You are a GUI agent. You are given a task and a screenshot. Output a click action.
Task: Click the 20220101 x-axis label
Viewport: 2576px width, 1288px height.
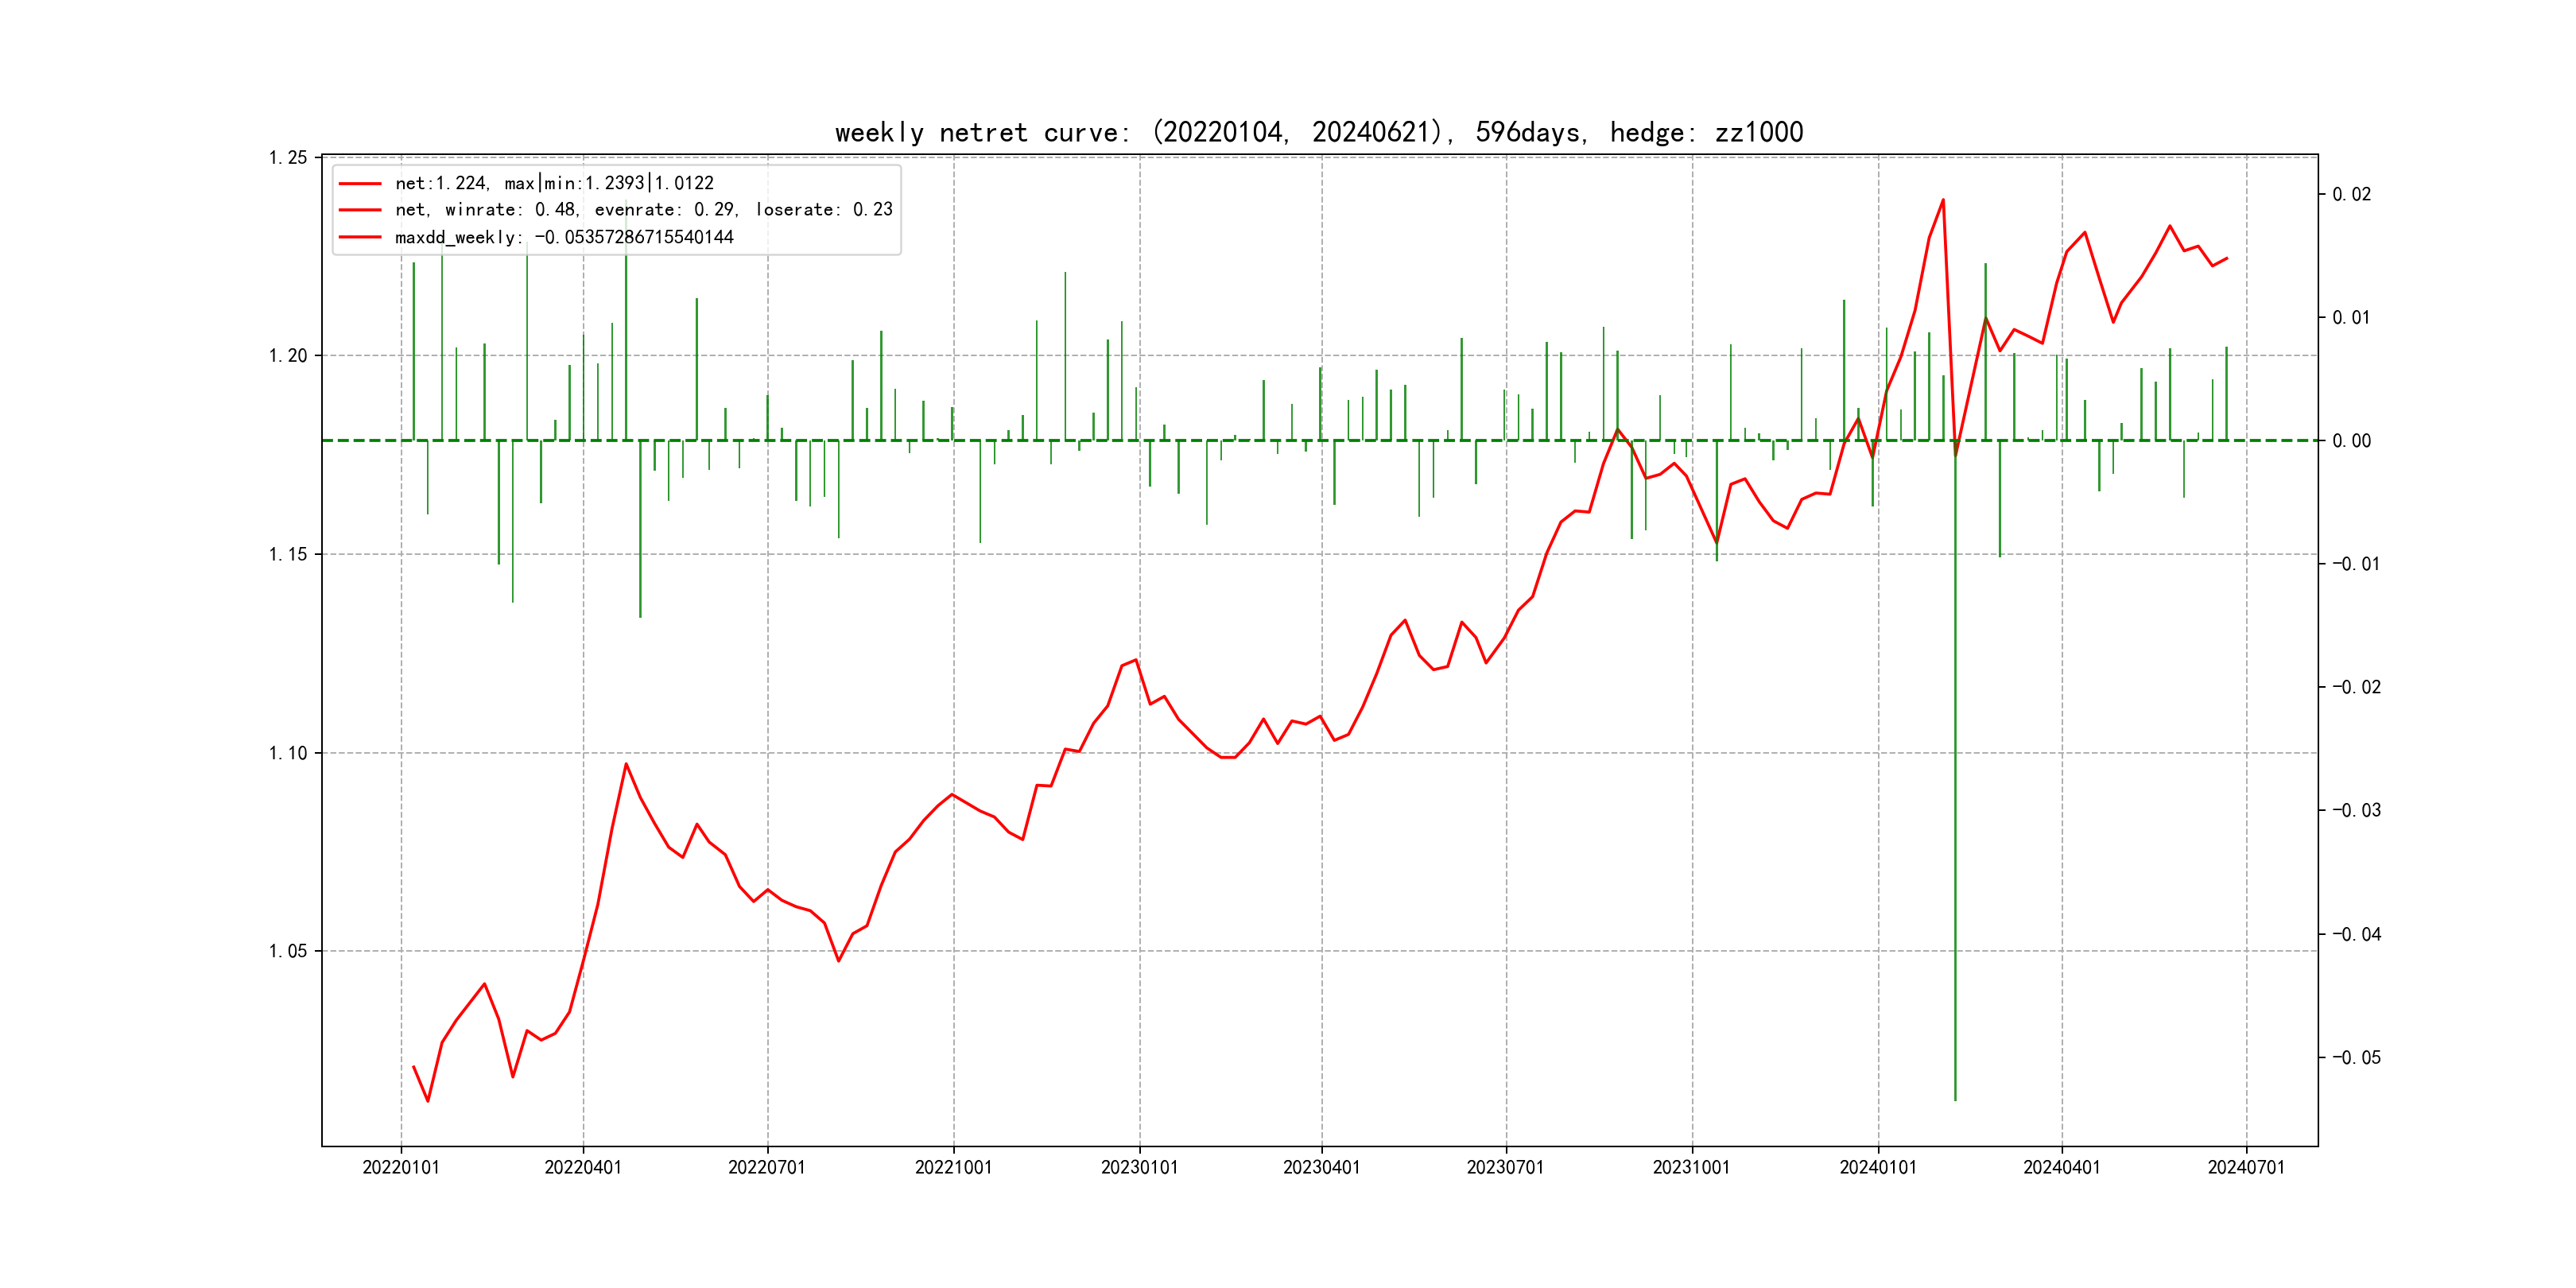click(x=400, y=1167)
